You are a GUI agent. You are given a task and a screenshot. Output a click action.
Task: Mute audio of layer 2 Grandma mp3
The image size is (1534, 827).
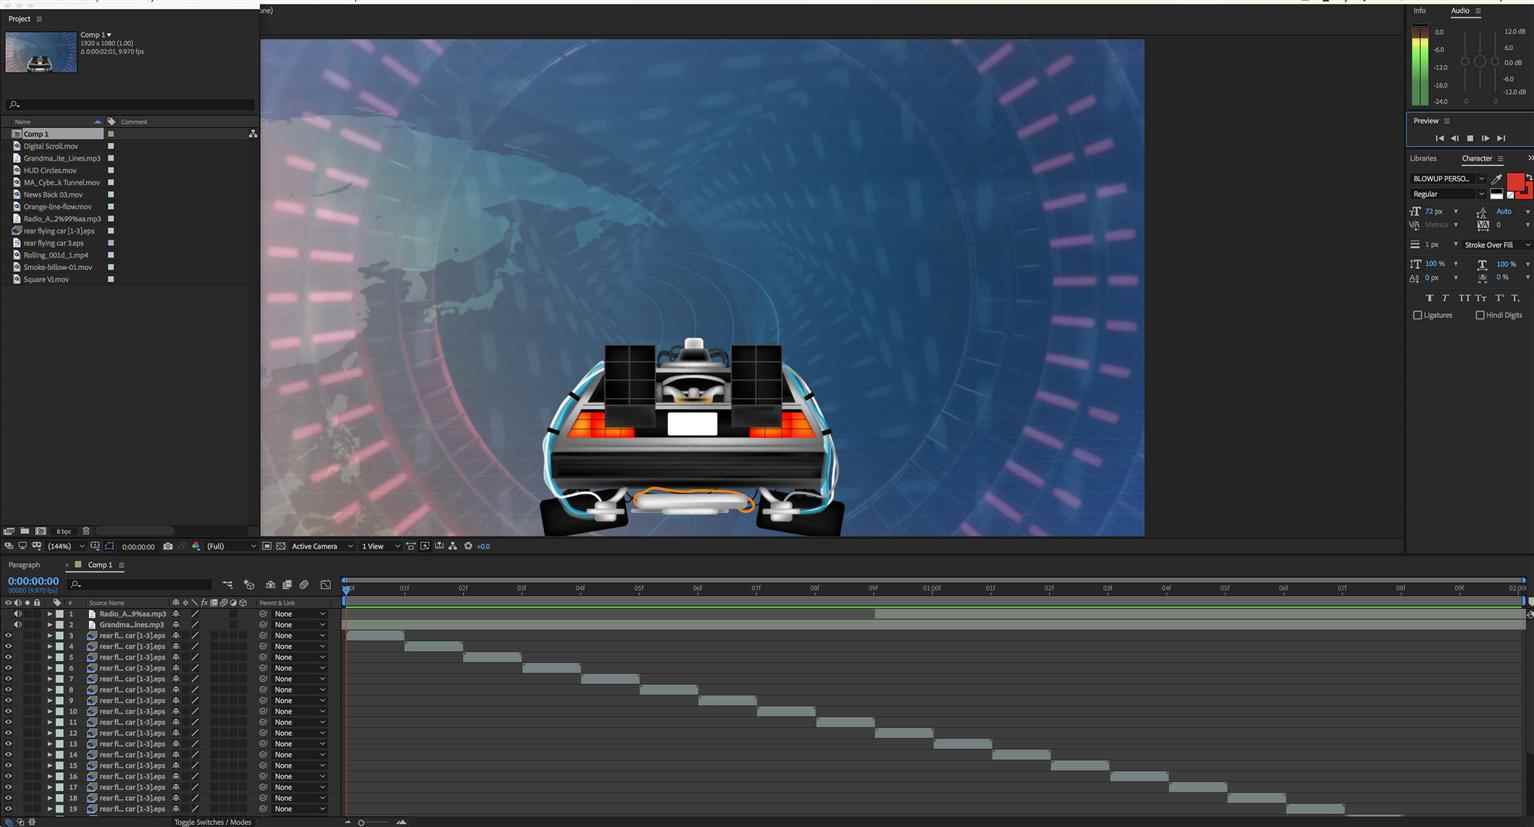pos(17,625)
